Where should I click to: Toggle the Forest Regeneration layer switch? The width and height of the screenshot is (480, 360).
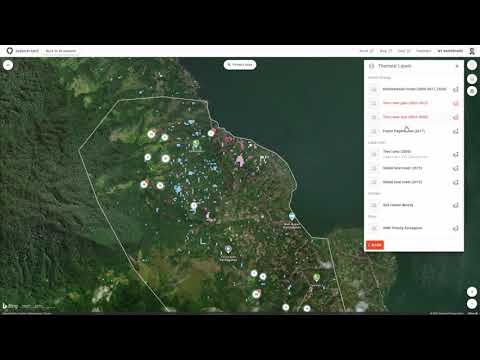tap(373, 131)
